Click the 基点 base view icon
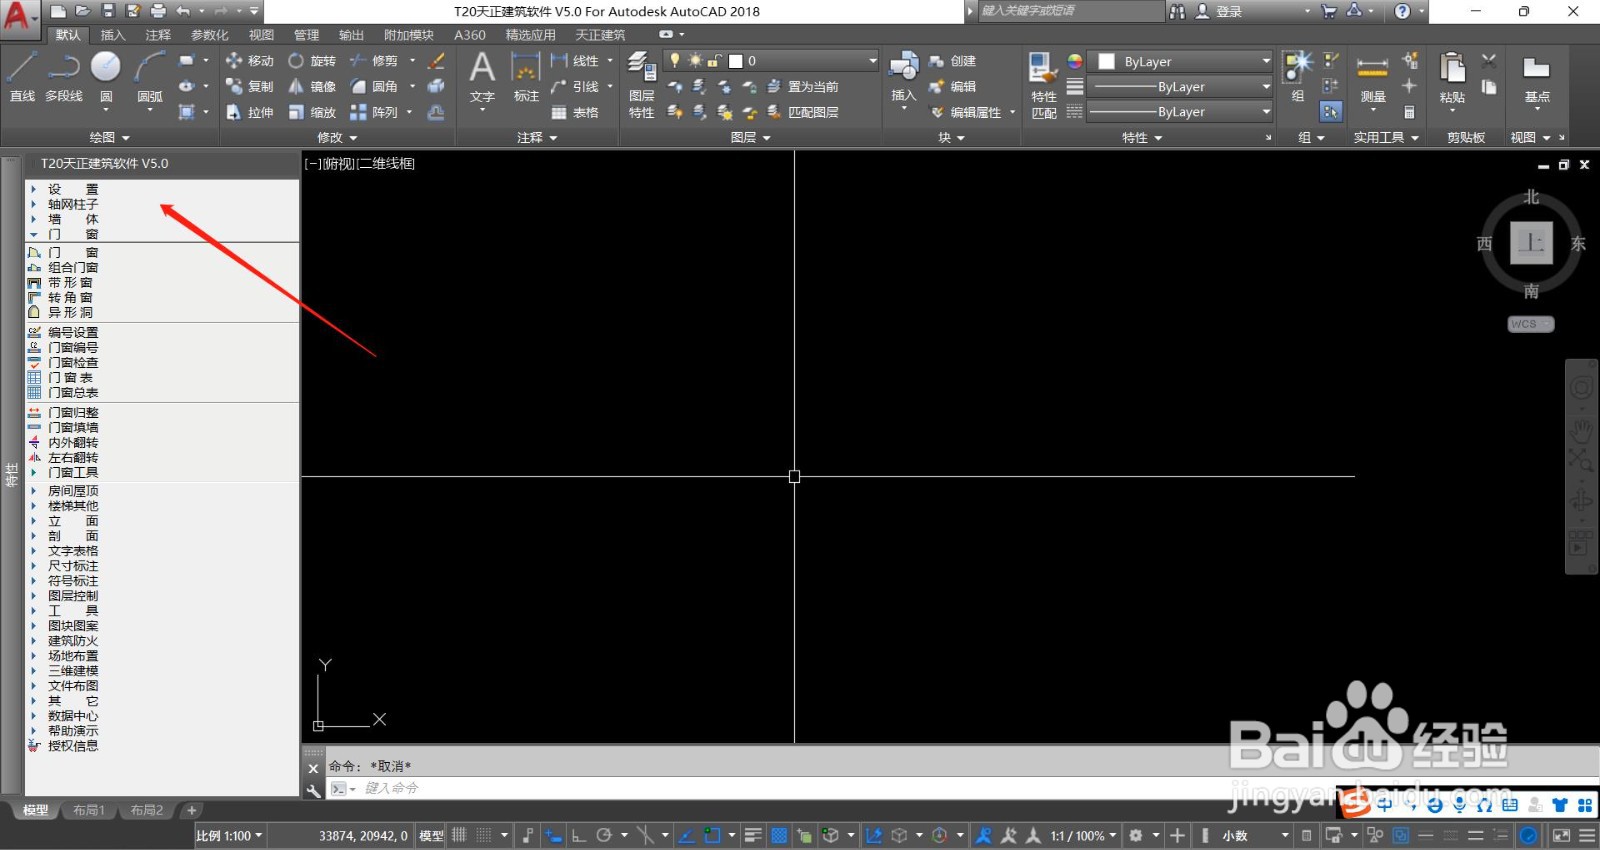1600x850 pixels. click(x=1537, y=78)
